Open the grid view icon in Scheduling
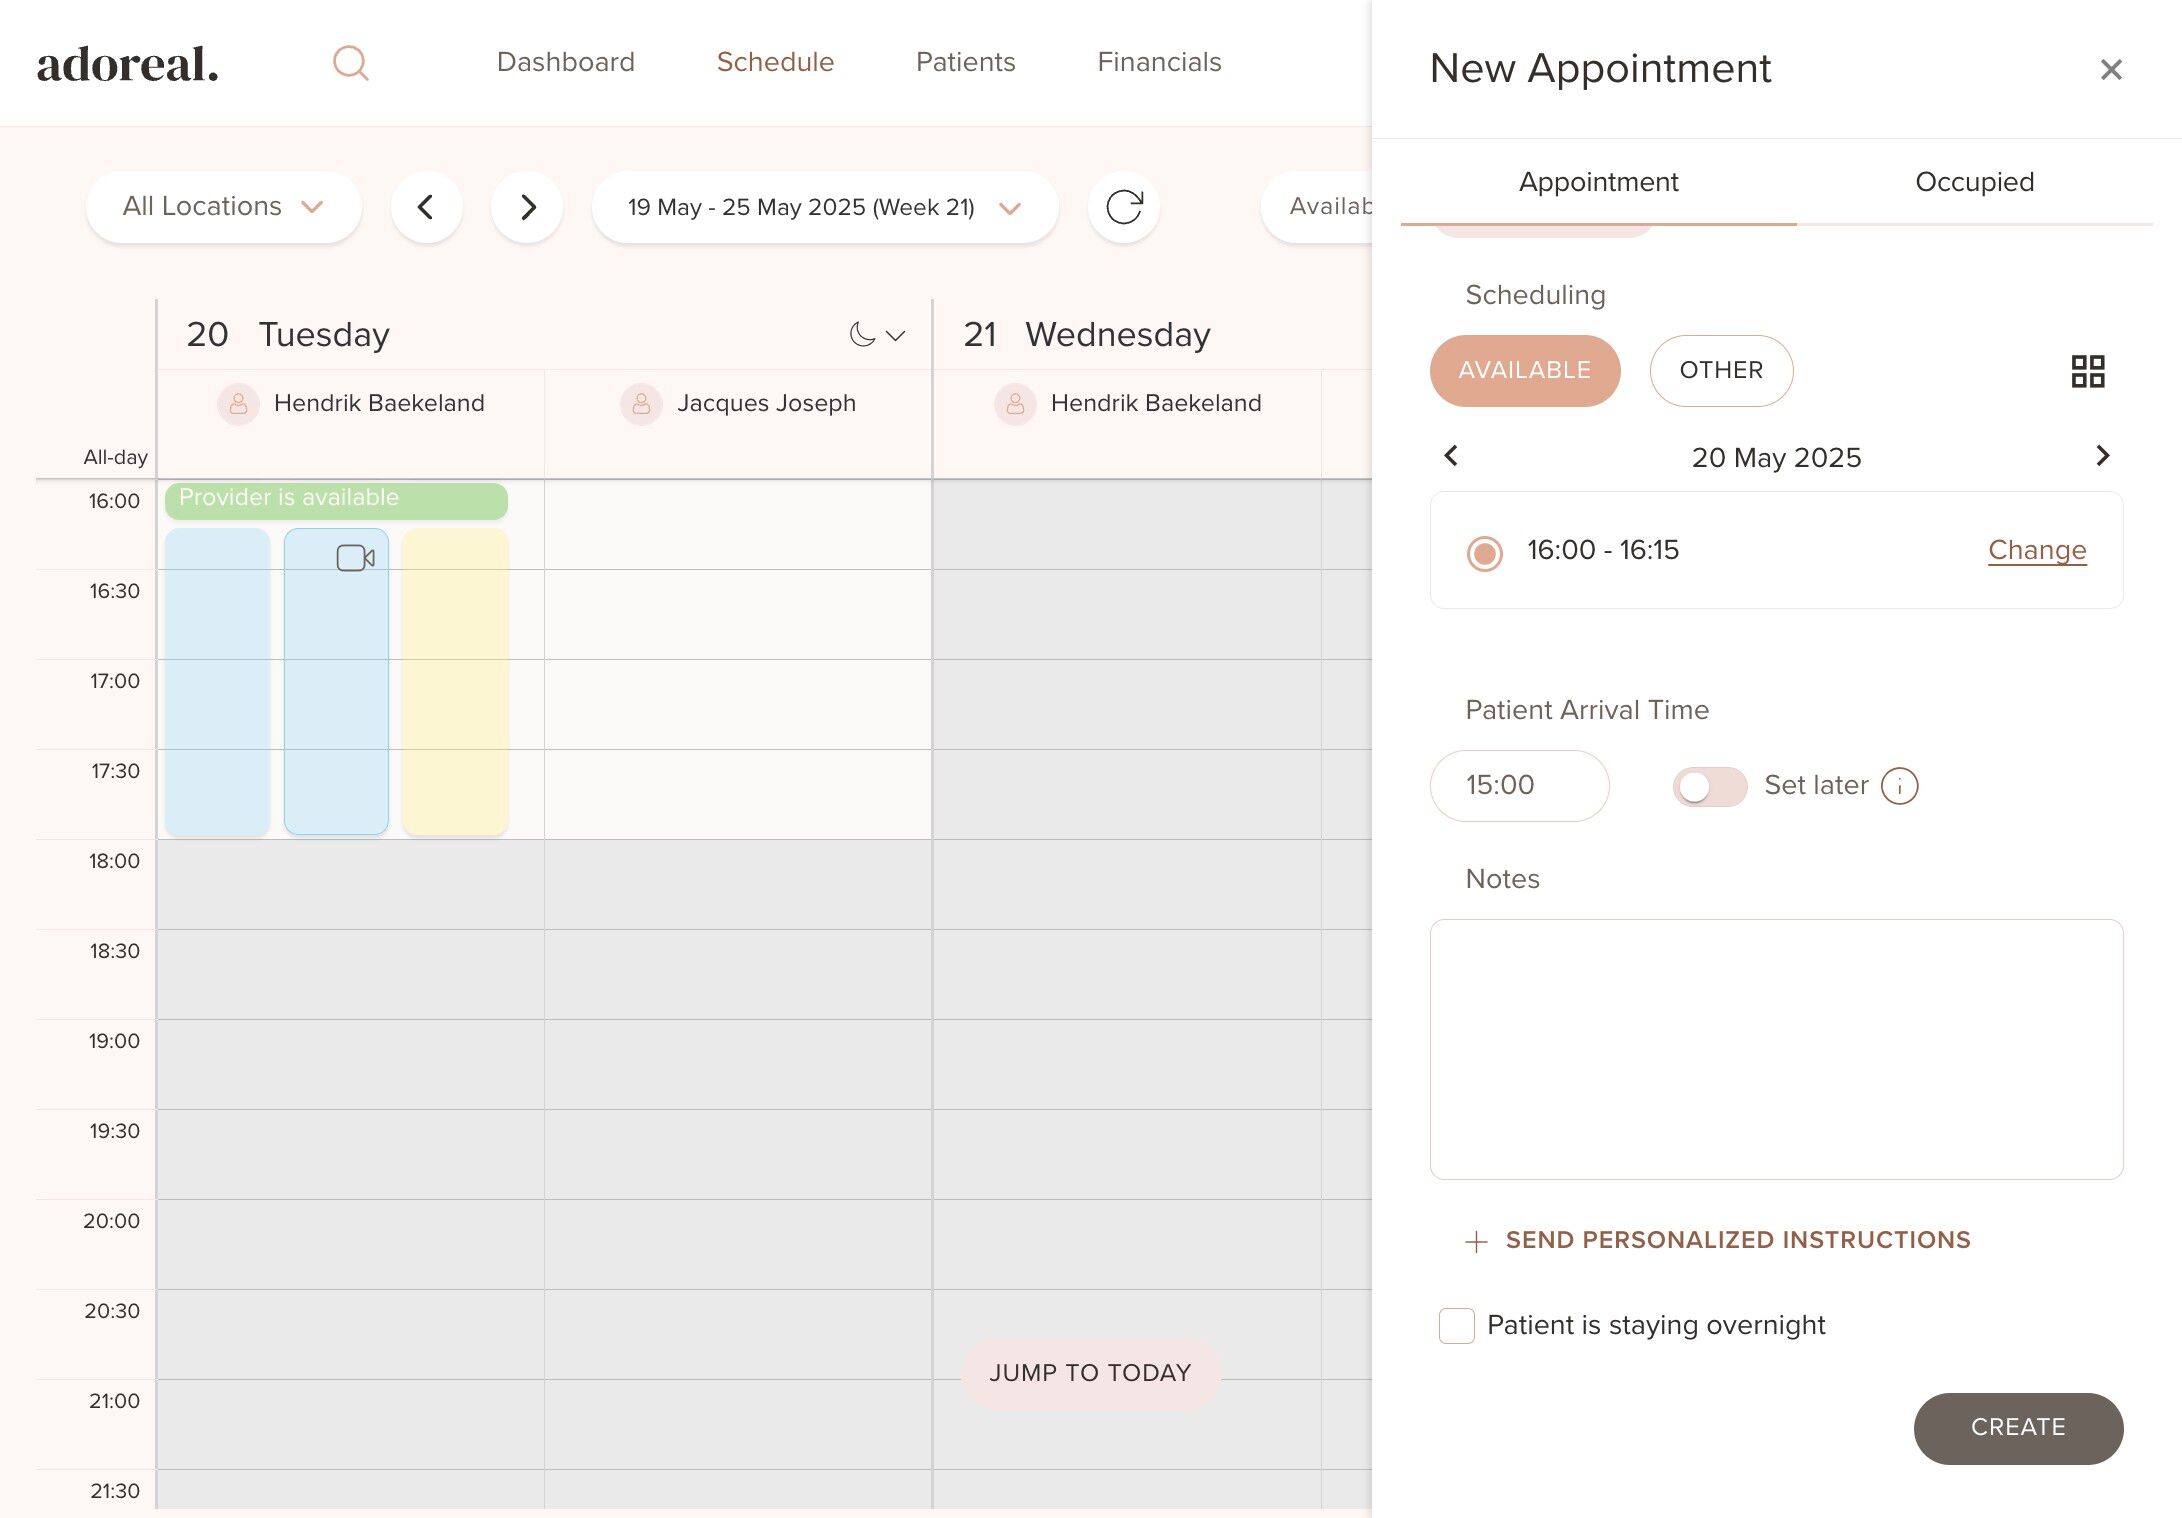2182x1518 pixels. tap(2087, 371)
